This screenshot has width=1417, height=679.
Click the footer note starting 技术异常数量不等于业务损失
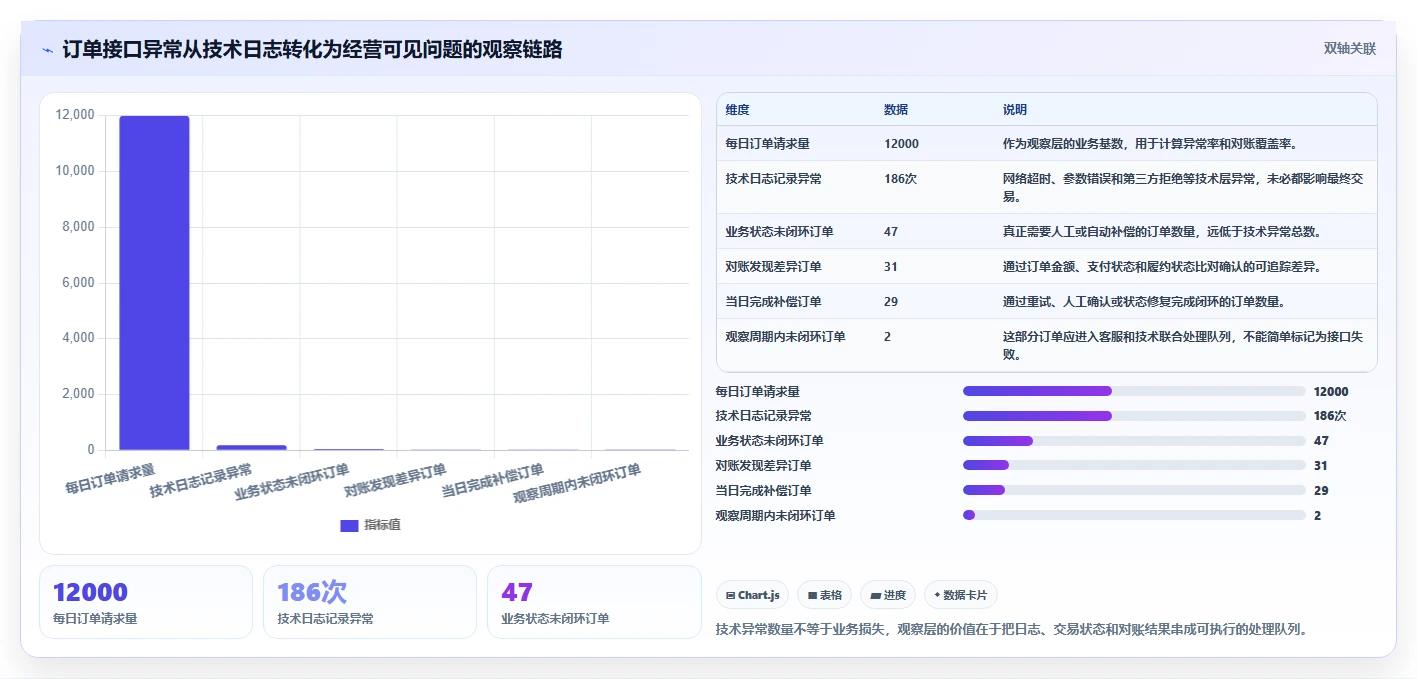tap(1012, 629)
